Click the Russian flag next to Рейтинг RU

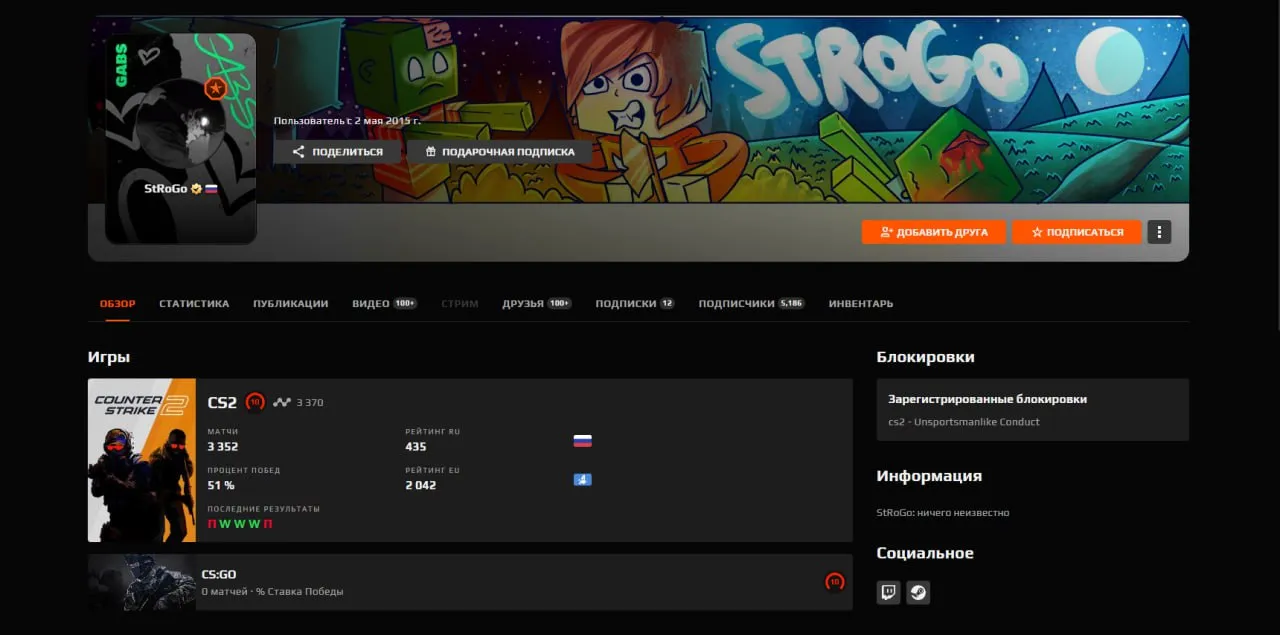[x=582, y=441]
